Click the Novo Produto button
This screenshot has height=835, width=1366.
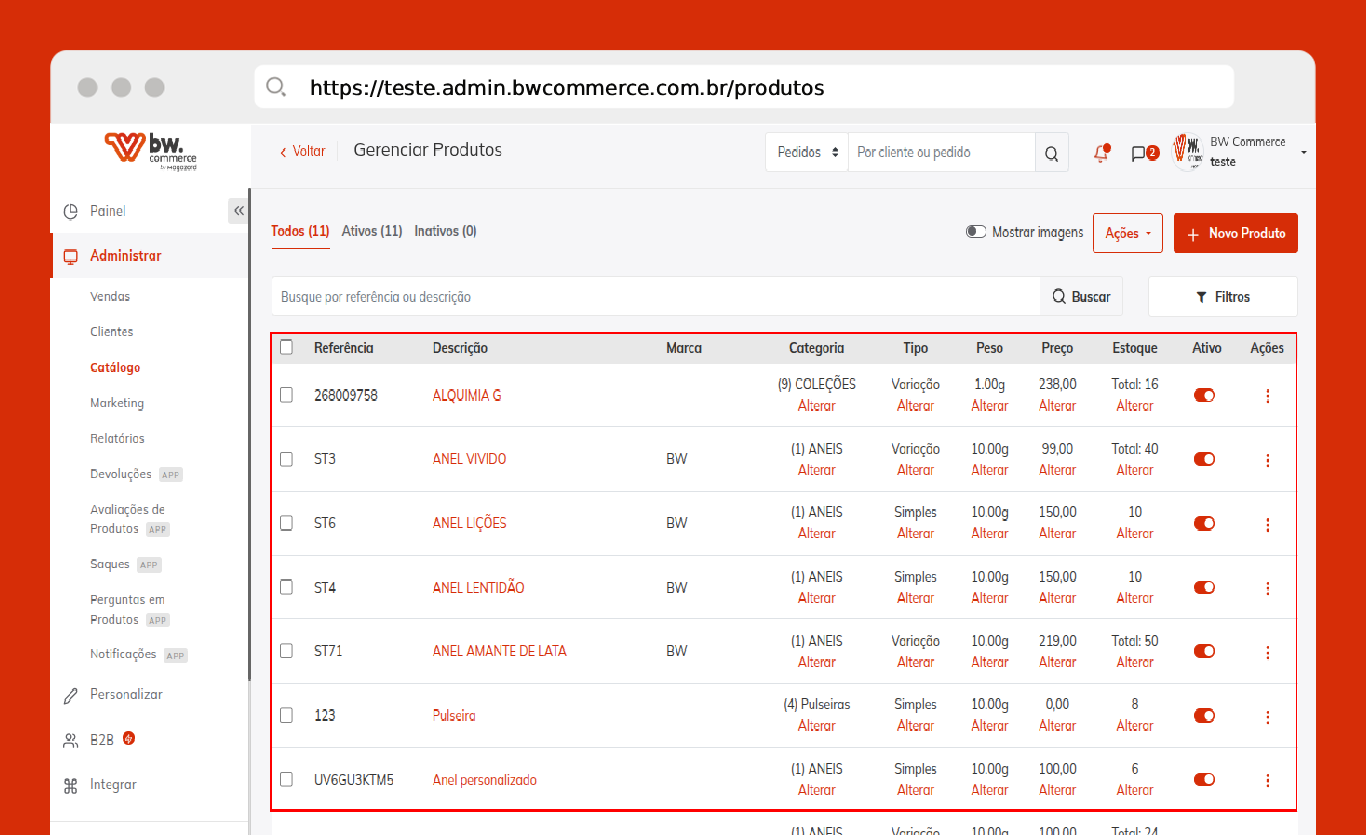coord(1235,233)
